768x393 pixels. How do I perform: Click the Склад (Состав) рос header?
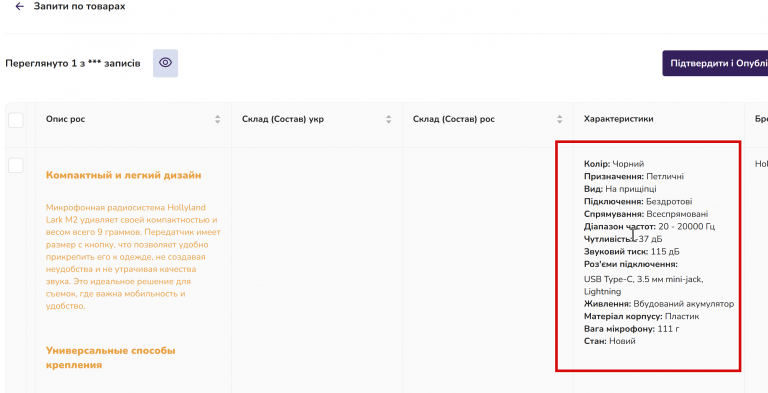(454, 119)
